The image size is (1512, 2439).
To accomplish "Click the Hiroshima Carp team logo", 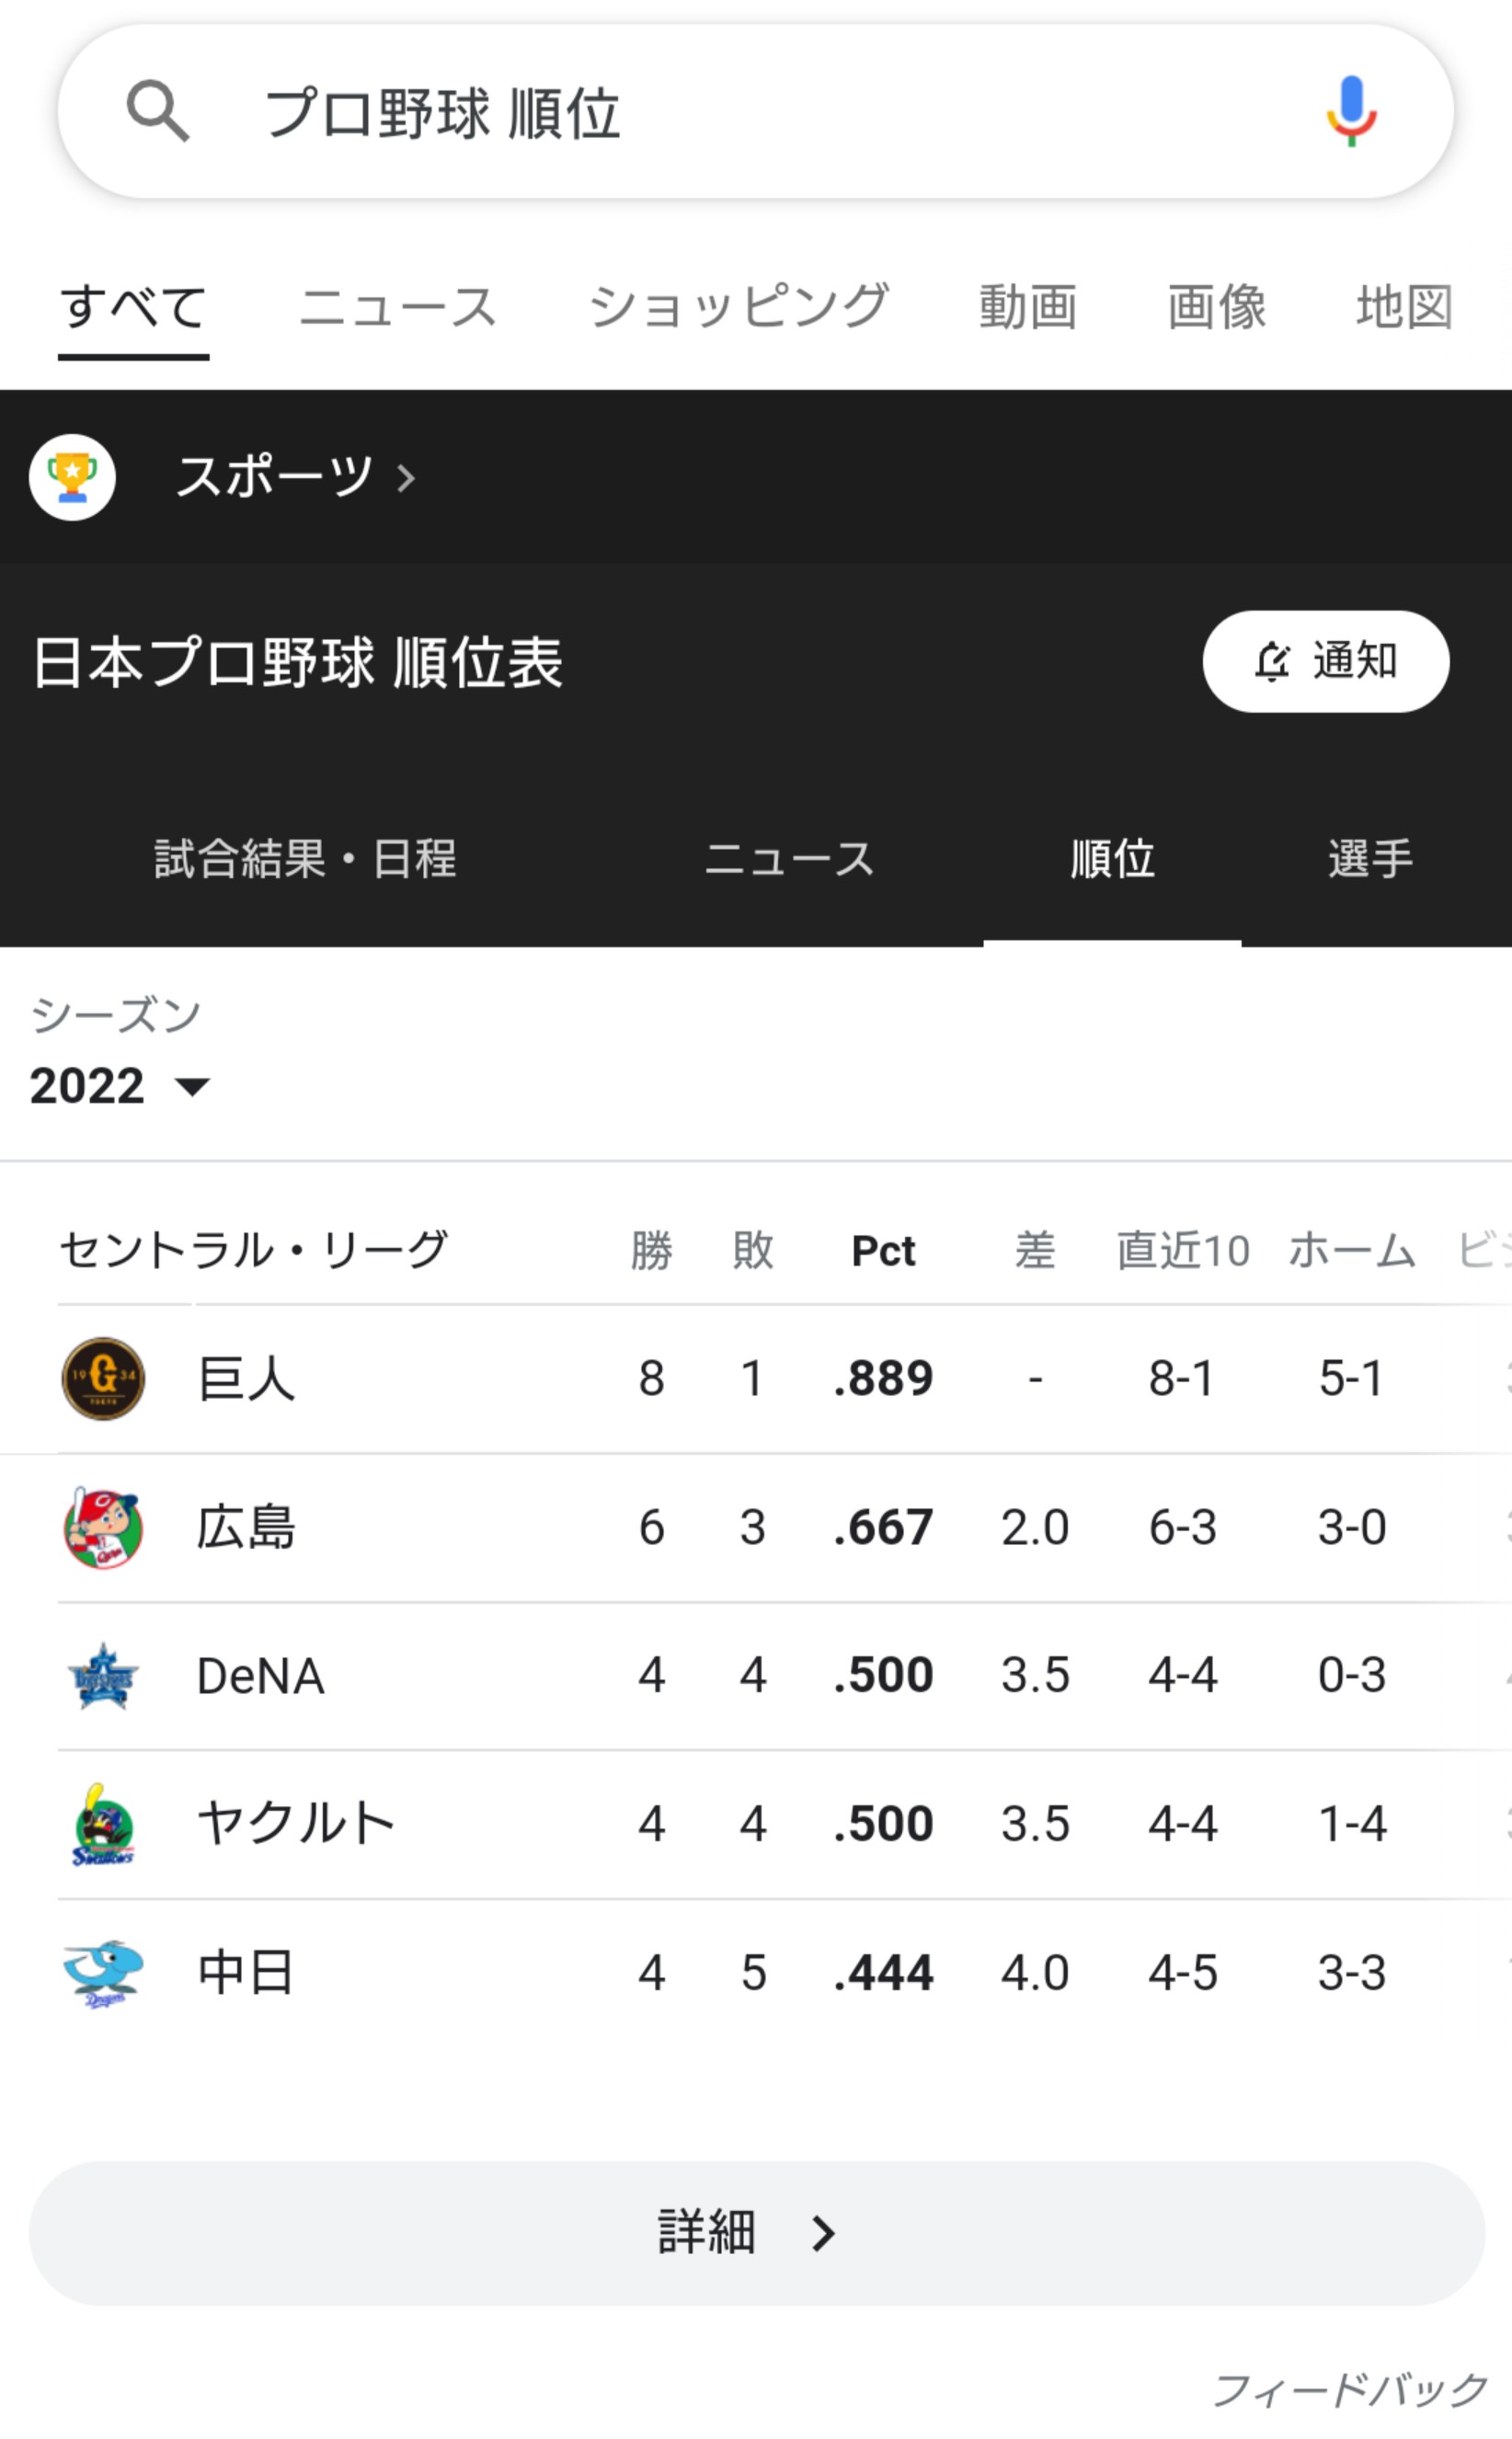I will pyautogui.click(x=103, y=1527).
